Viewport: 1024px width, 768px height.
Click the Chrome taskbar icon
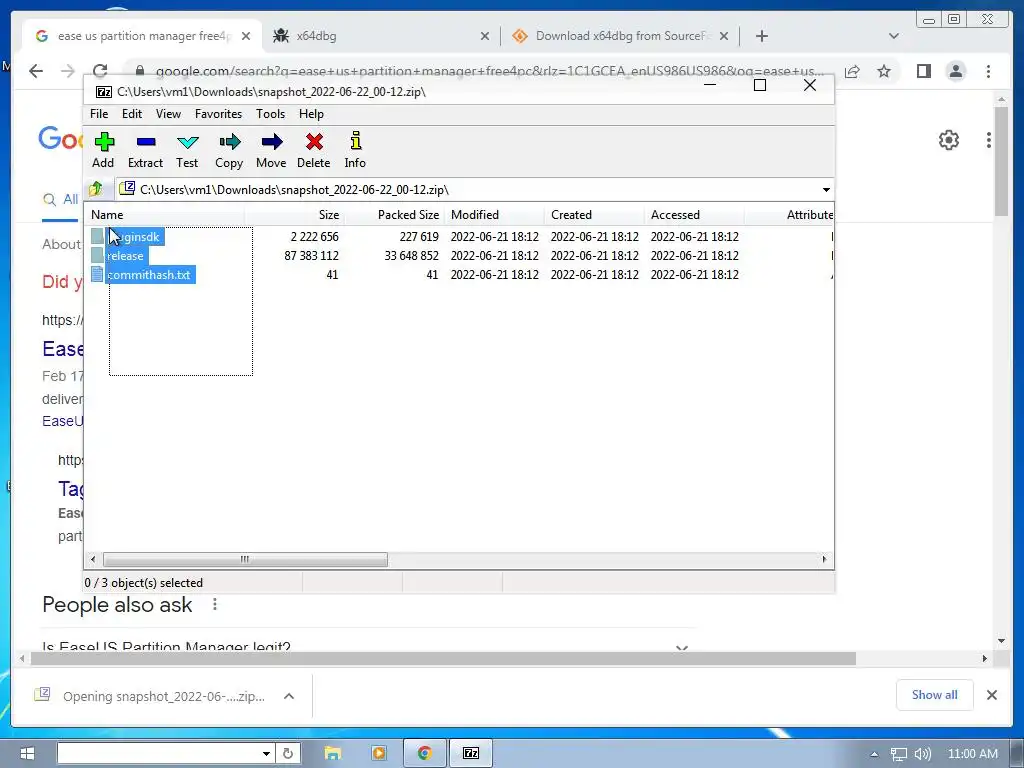(425, 754)
